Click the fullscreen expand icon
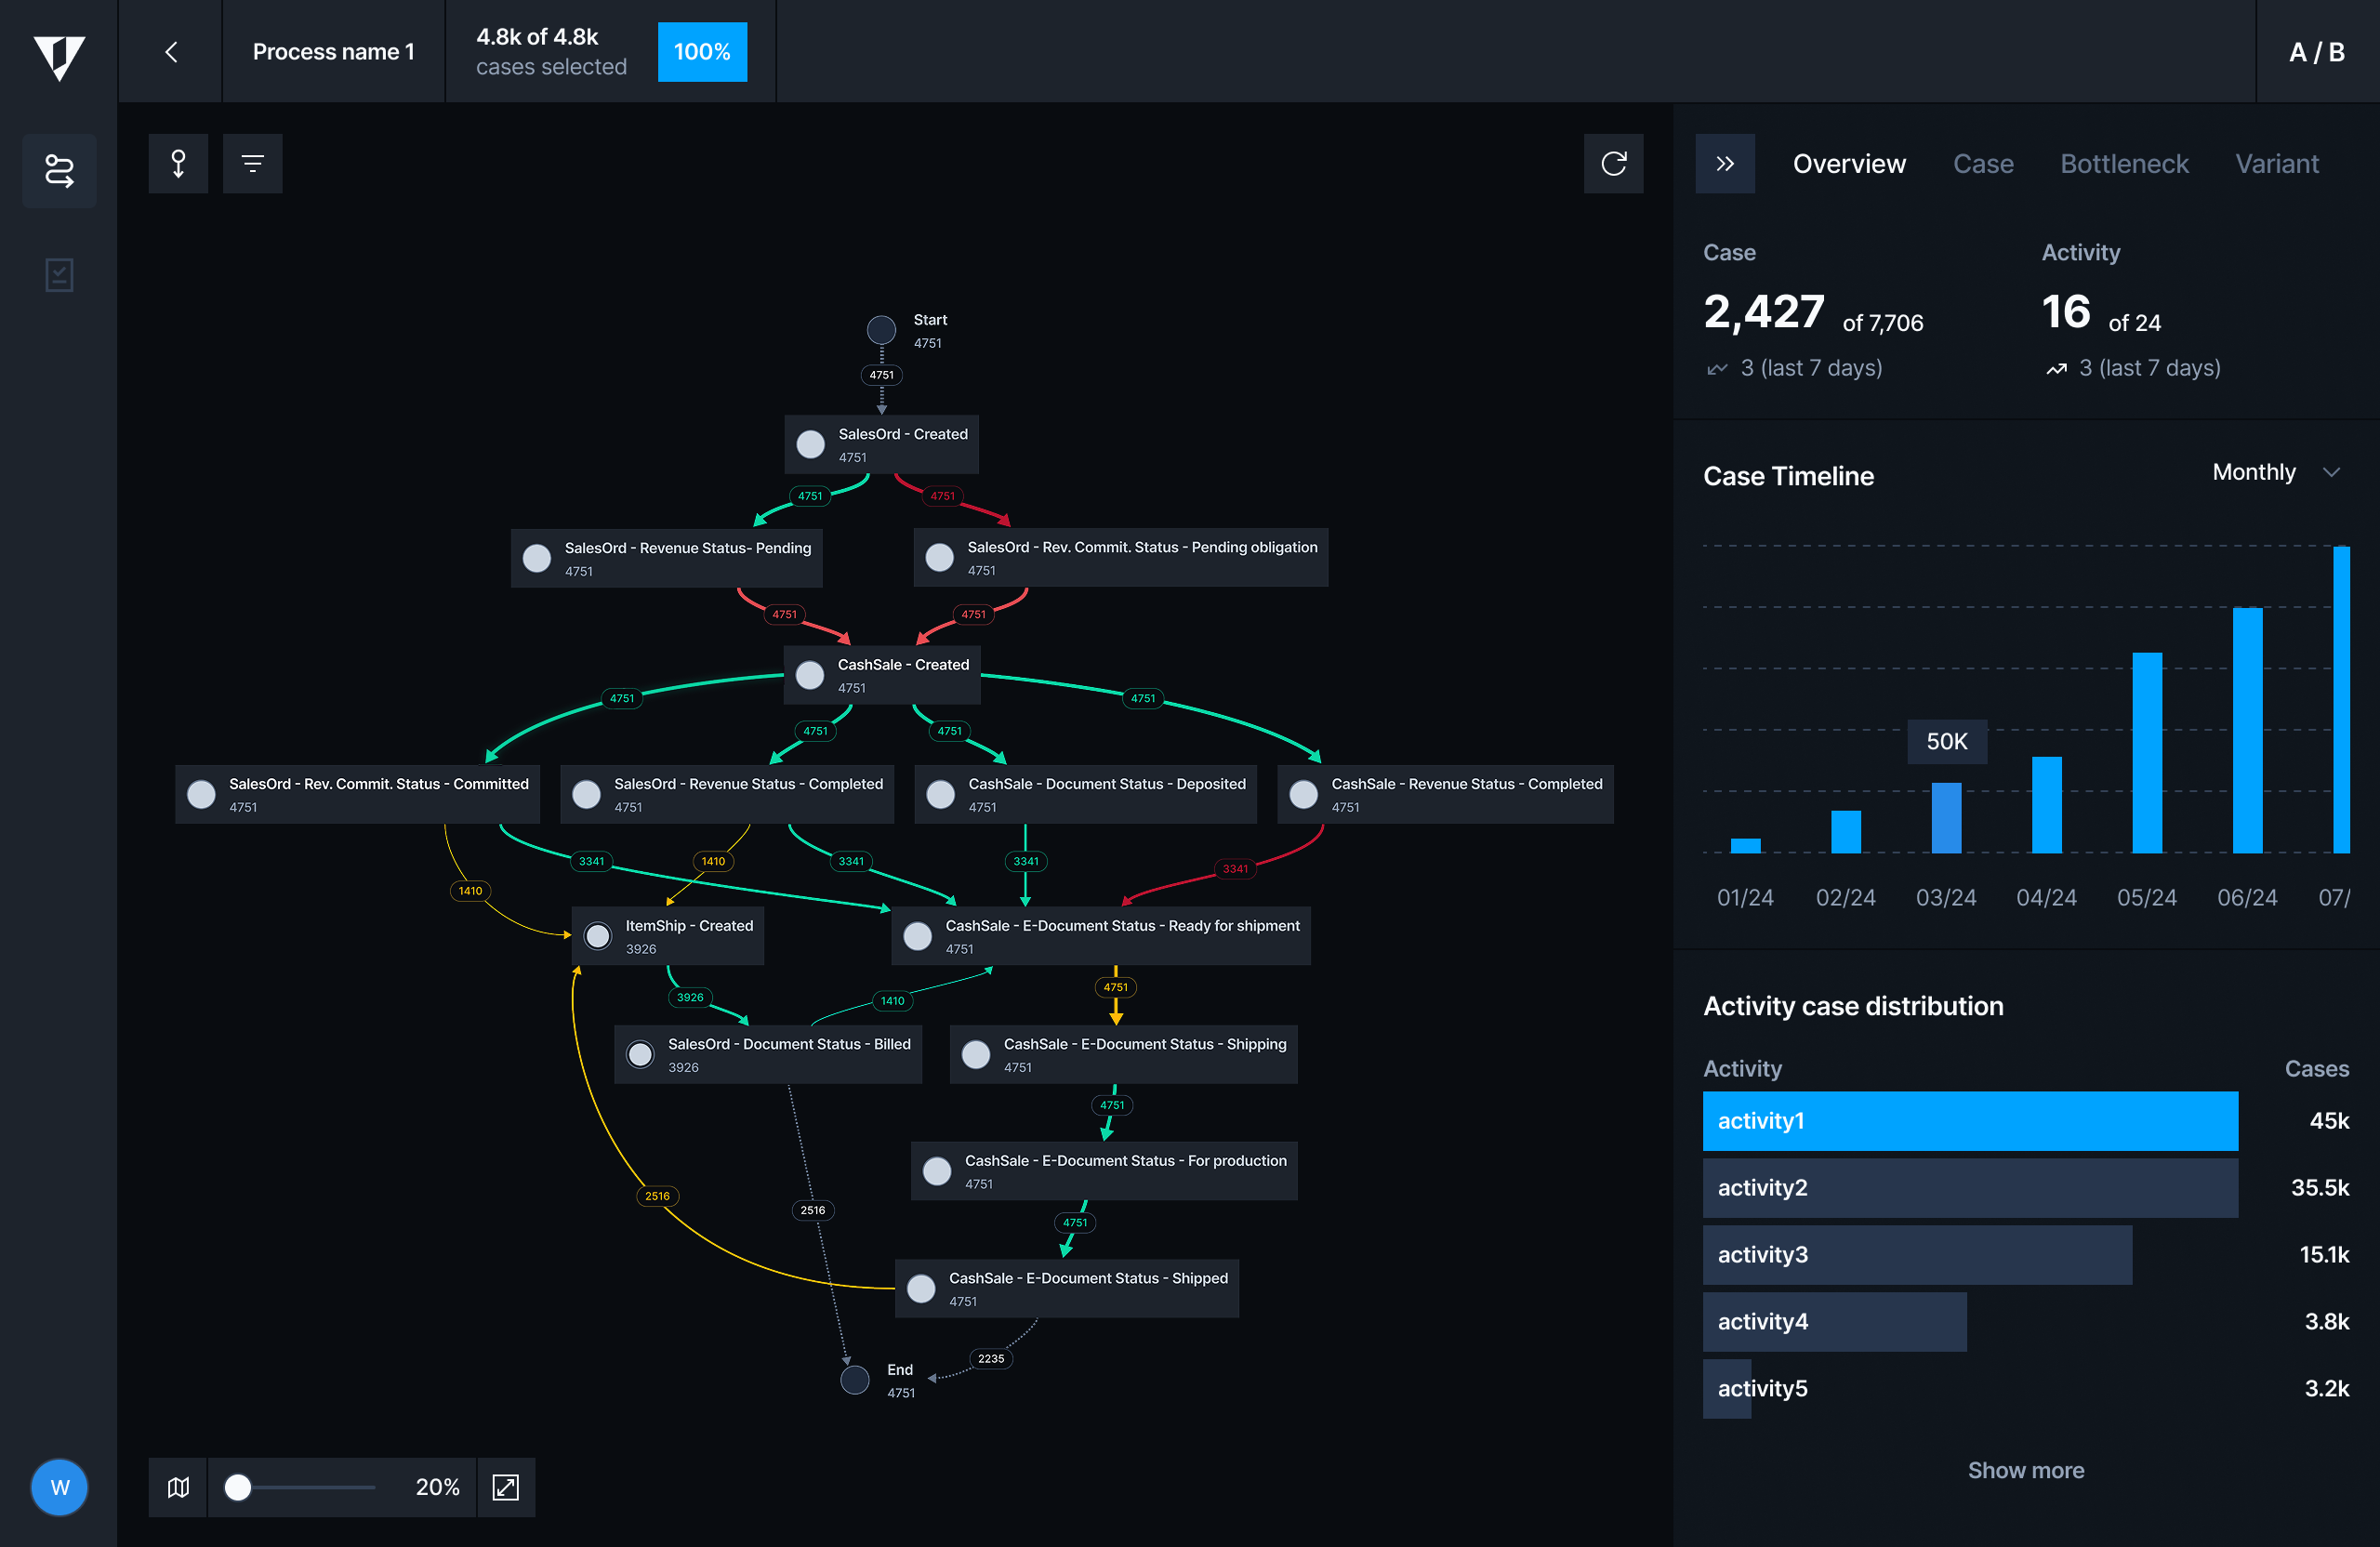This screenshot has height=1547, width=2380. coord(506,1487)
